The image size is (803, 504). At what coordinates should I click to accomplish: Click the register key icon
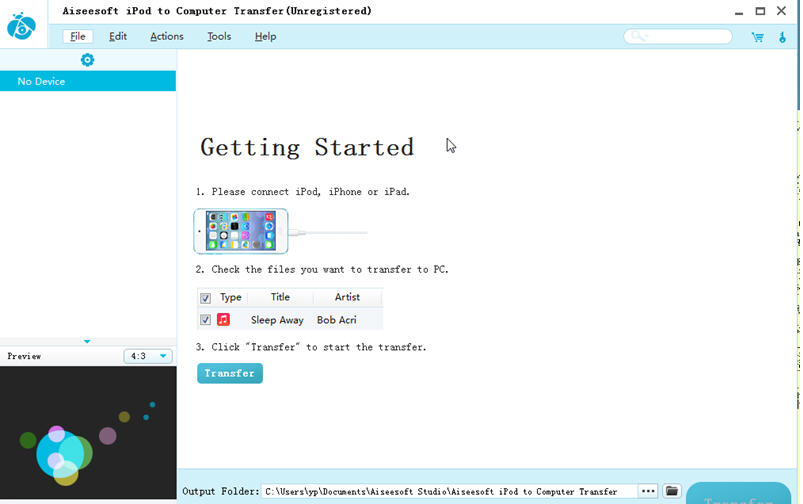[782, 37]
